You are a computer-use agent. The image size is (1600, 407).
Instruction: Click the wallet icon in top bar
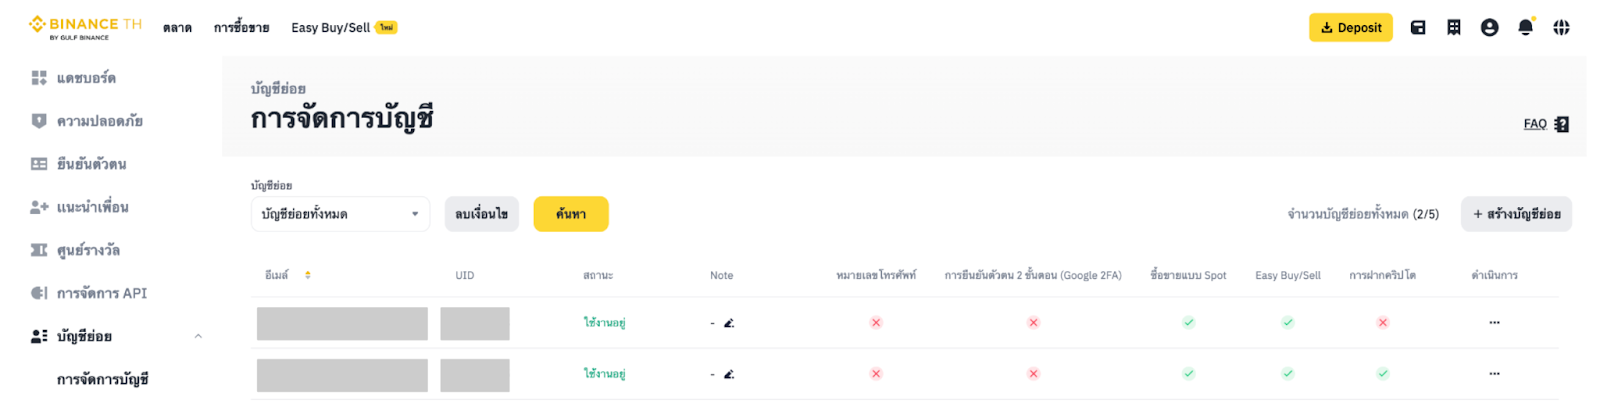(x=1418, y=28)
